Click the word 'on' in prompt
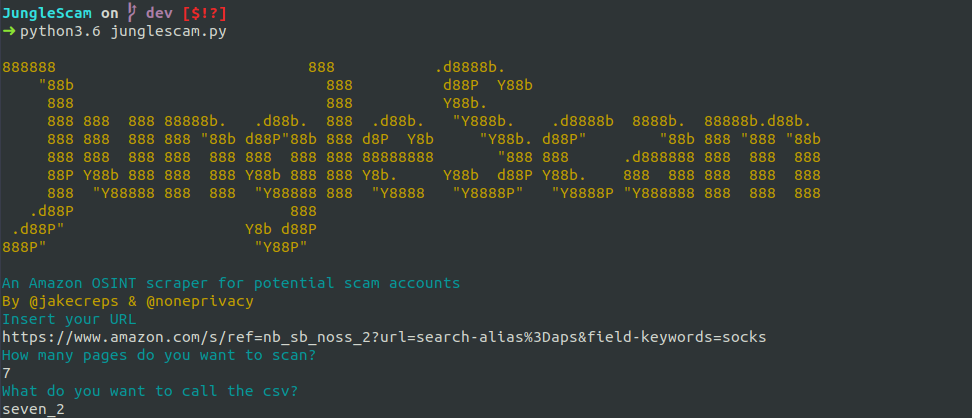972x418 pixels. point(110,14)
